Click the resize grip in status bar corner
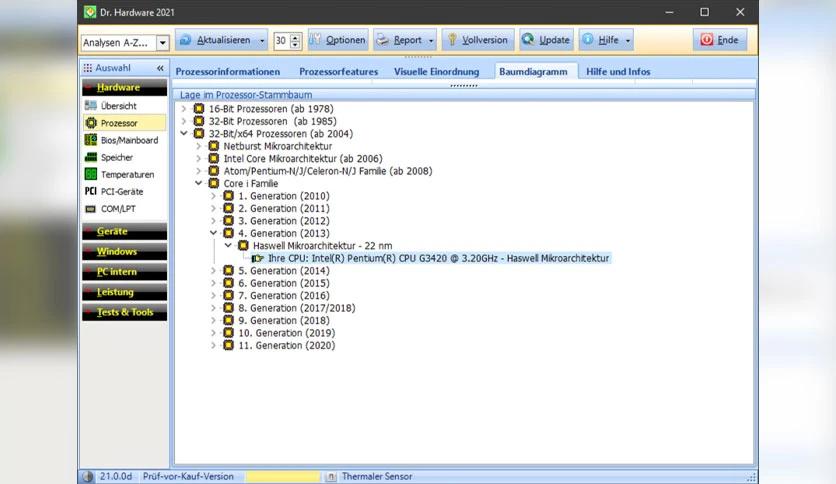Image resolution: width=836 pixels, height=484 pixels. (751, 478)
